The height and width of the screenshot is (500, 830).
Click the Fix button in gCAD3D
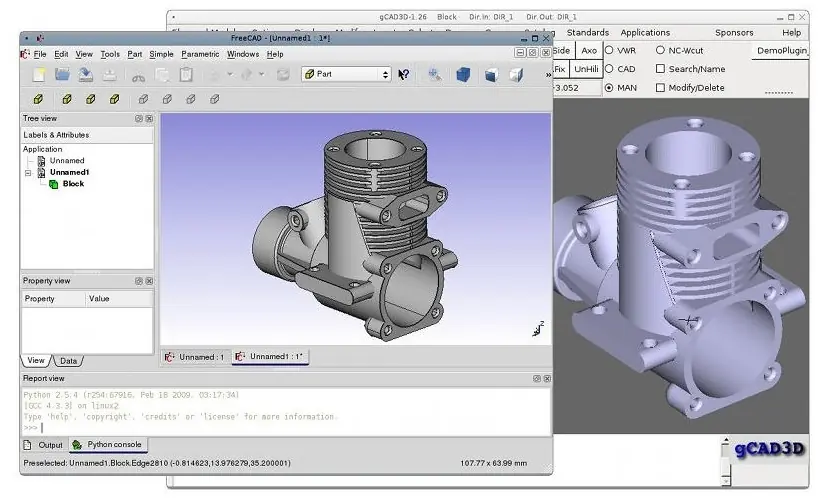561,69
